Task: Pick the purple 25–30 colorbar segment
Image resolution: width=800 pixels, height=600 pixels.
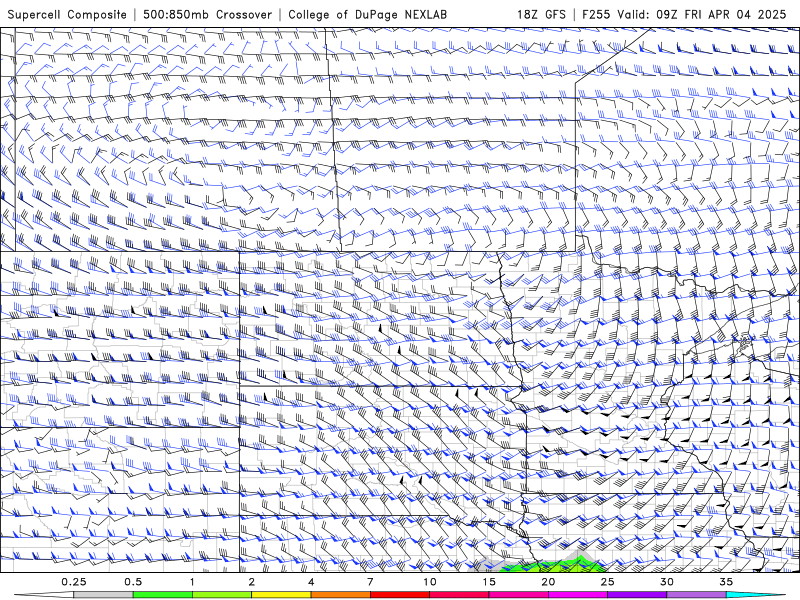Action: (637, 595)
